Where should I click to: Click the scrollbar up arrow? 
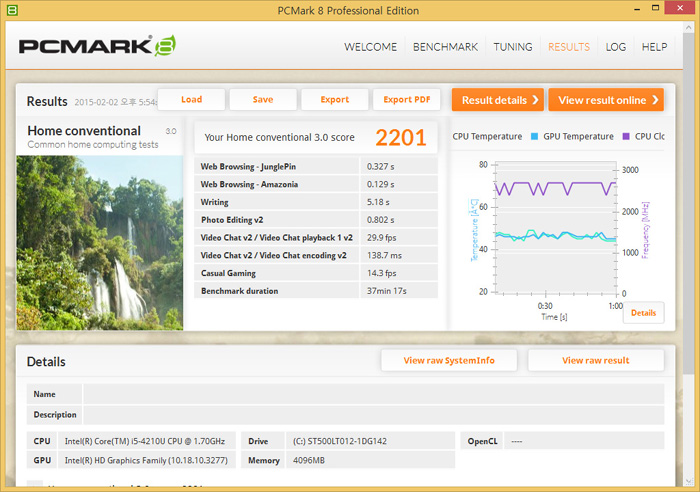(x=688, y=28)
